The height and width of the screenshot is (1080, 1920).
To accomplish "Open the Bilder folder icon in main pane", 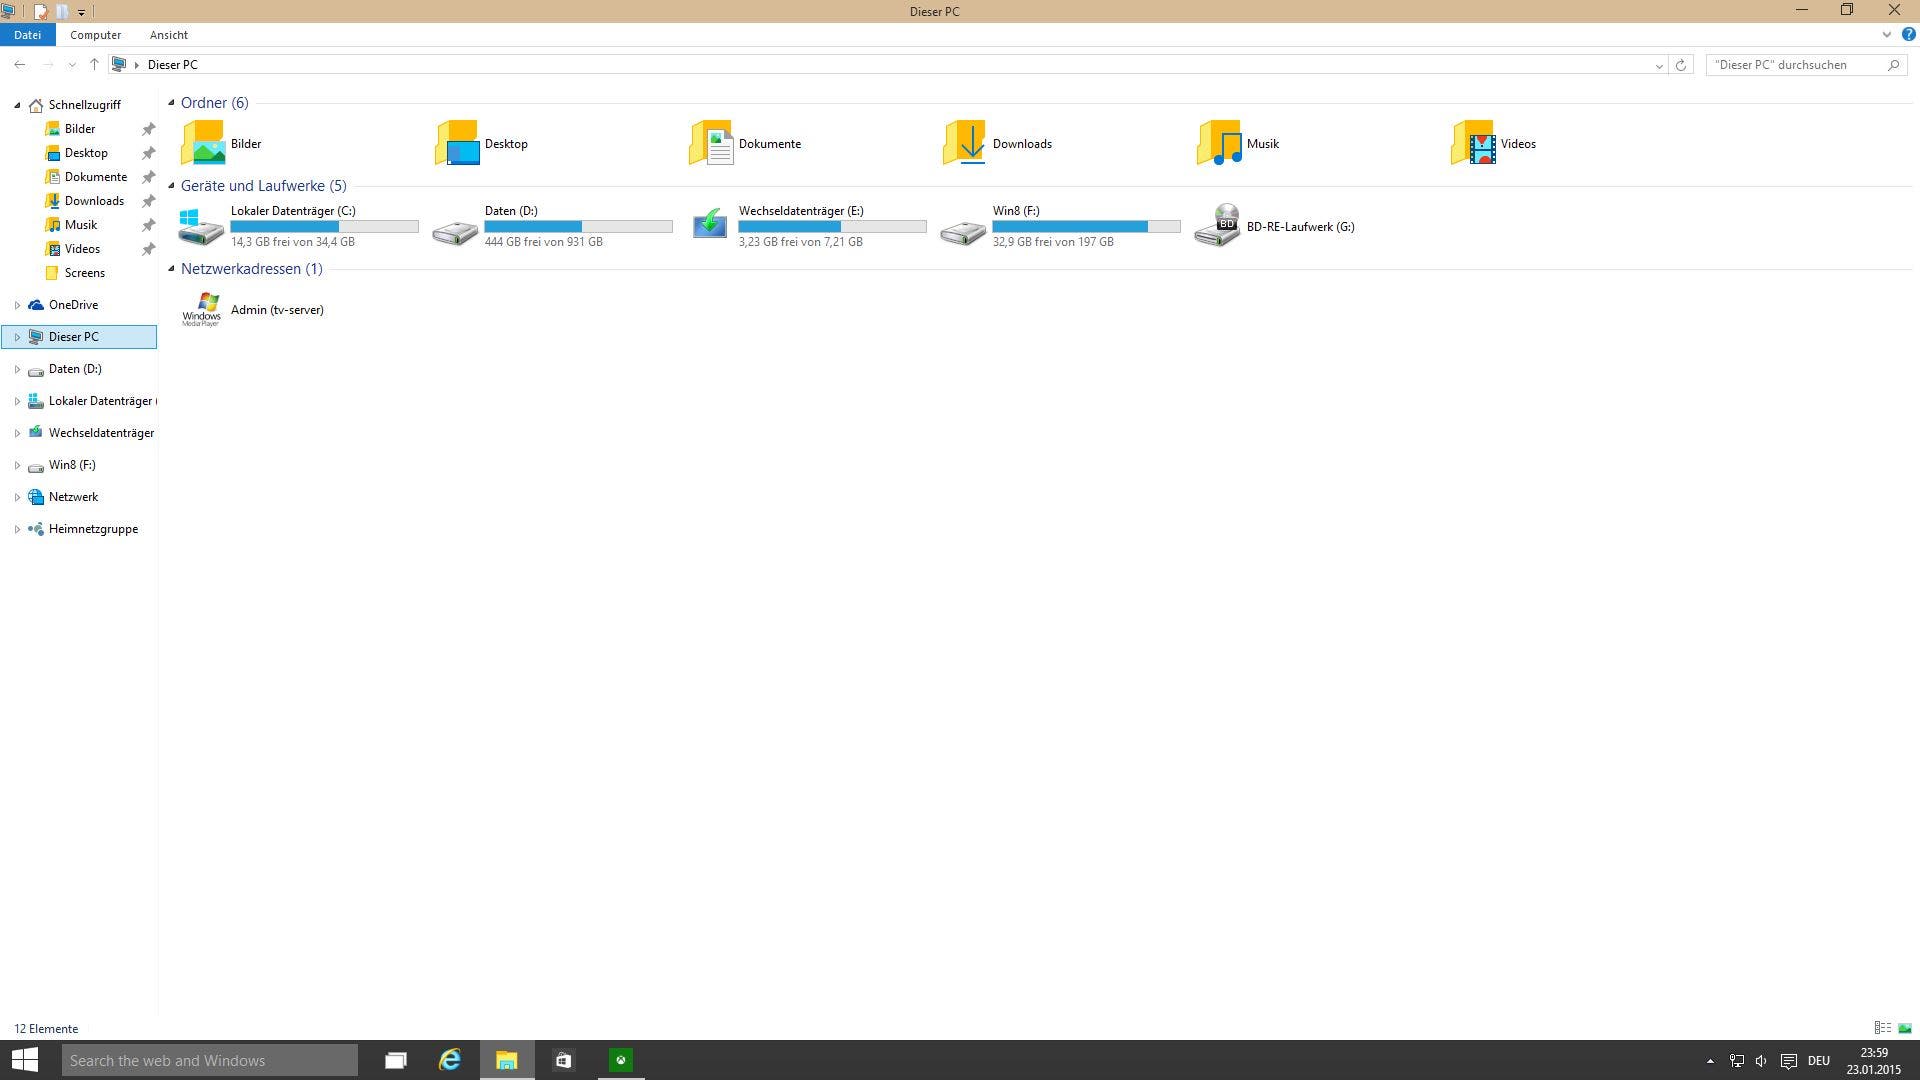I will tap(203, 143).
